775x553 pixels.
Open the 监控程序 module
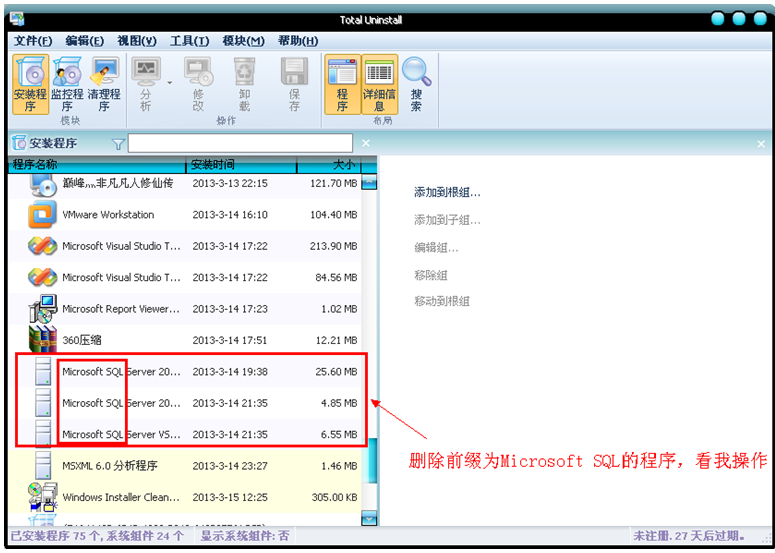point(67,85)
